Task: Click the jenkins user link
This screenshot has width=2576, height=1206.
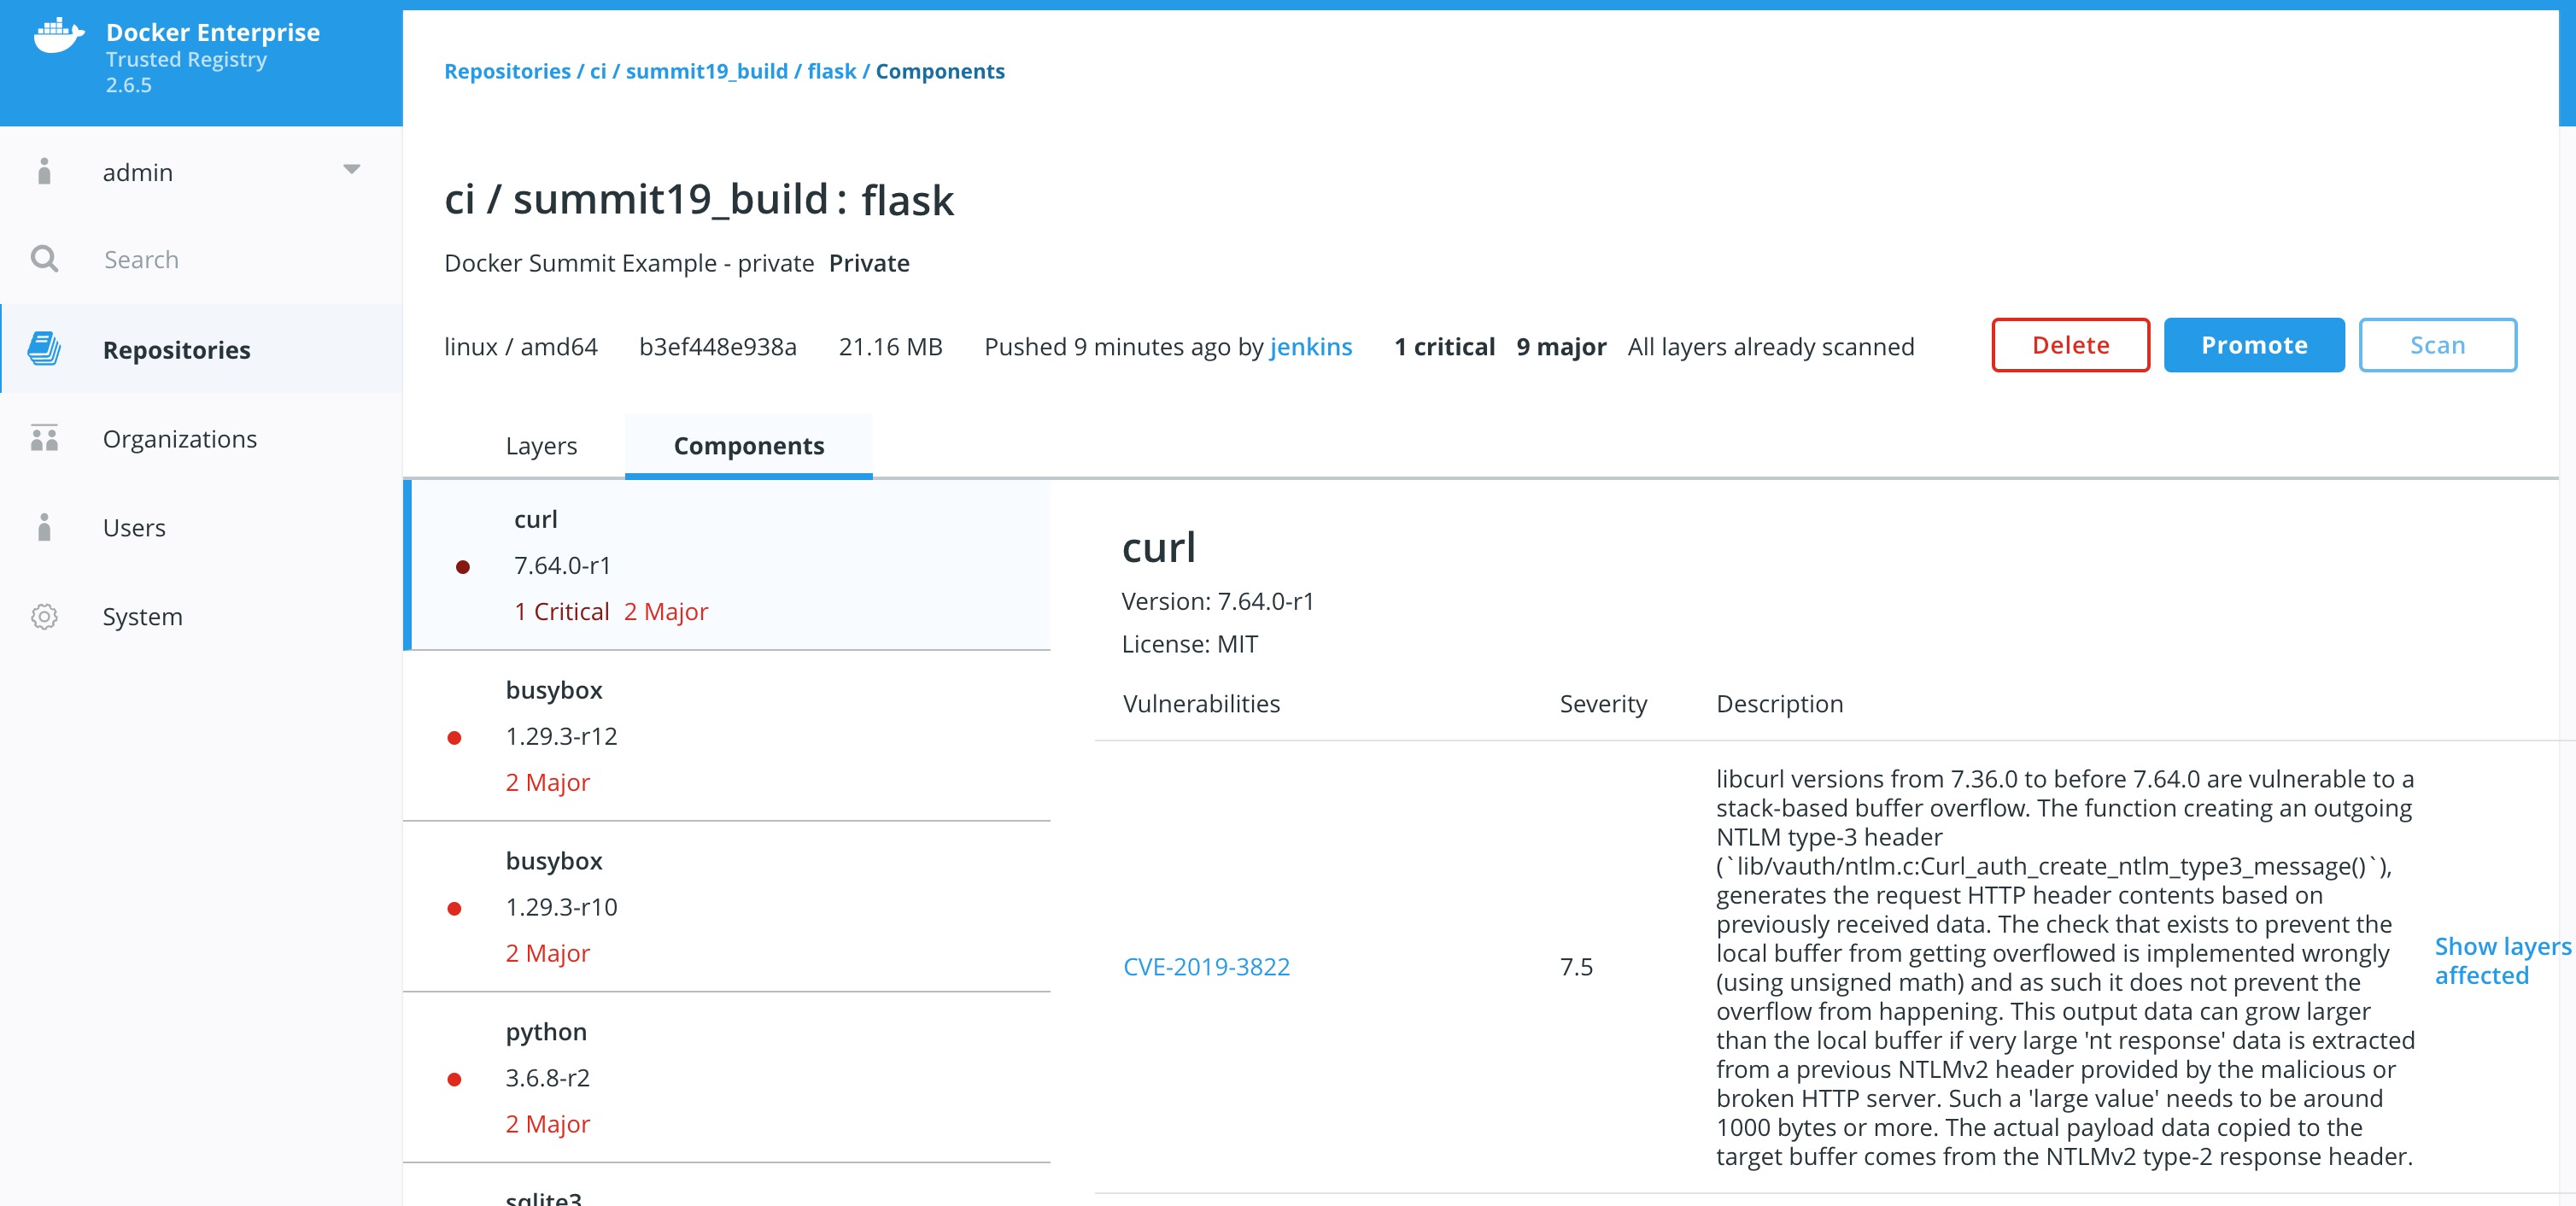Action: click(x=1310, y=347)
